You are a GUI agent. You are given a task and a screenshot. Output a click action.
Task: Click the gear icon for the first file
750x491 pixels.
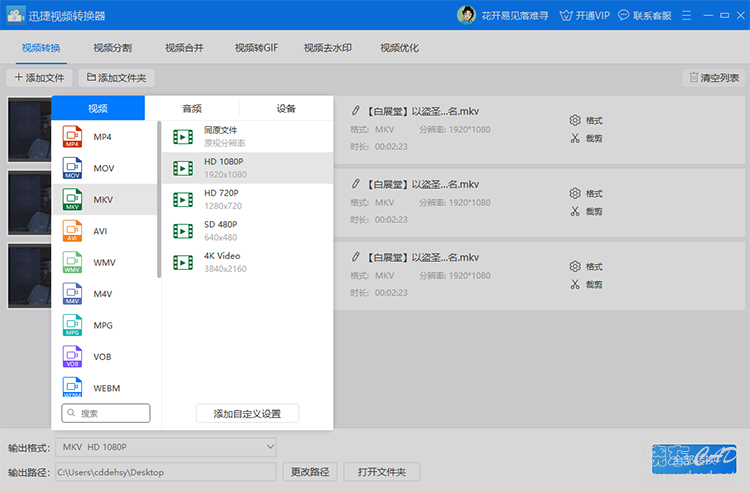tap(575, 120)
